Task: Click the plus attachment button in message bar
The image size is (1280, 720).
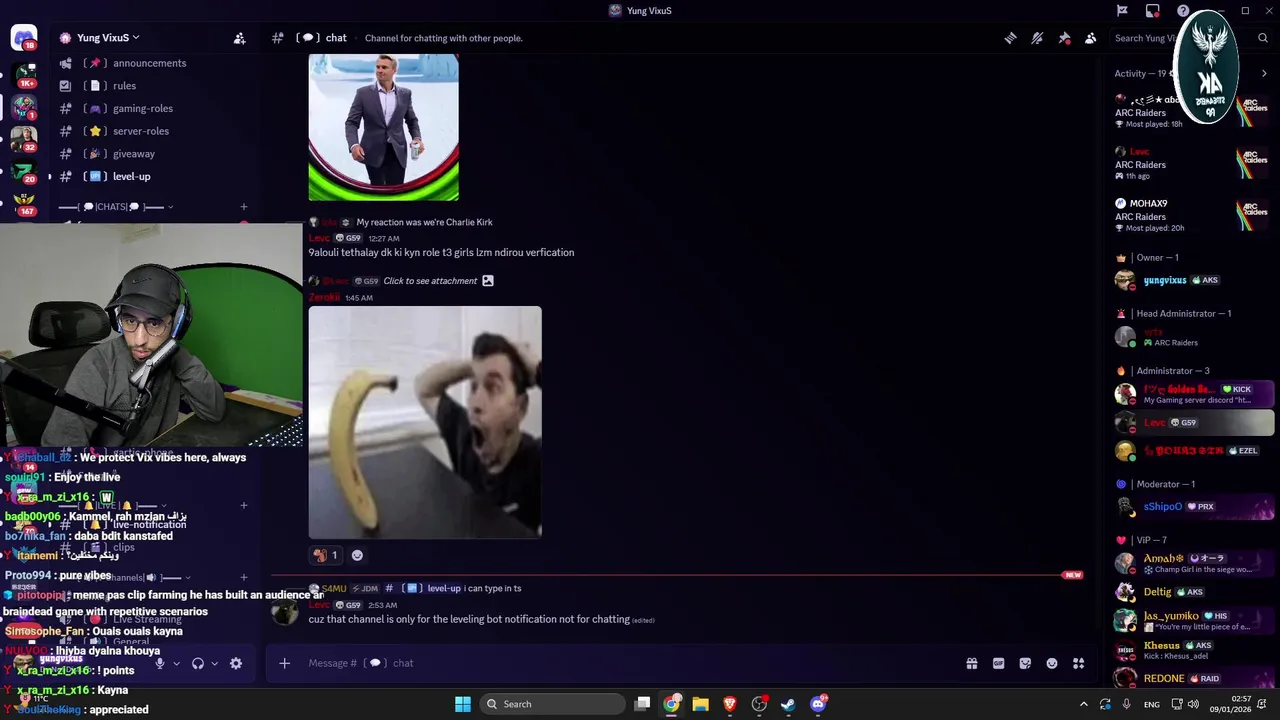Action: (284, 663)
